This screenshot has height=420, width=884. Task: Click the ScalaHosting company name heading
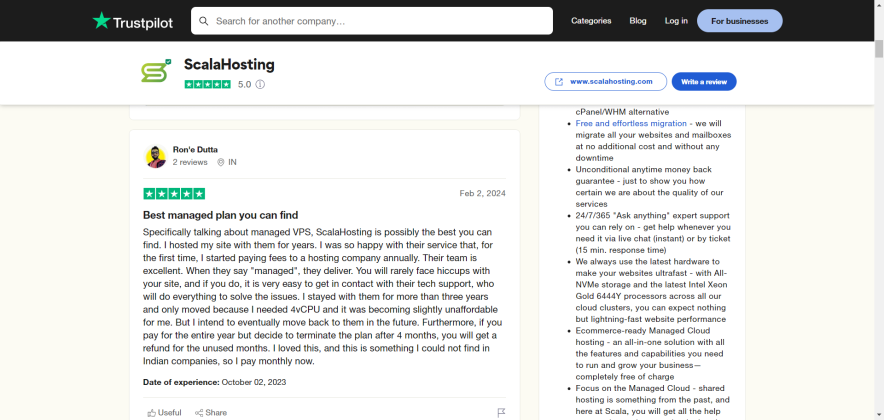point(229,65)
